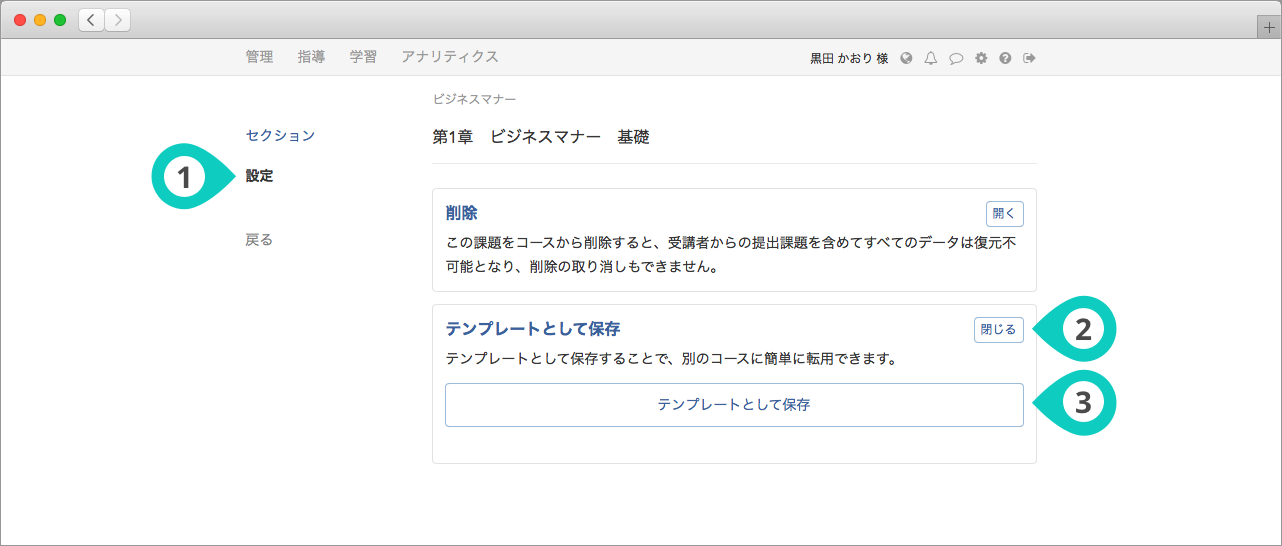Open the notifications bell

coord(930,58)
